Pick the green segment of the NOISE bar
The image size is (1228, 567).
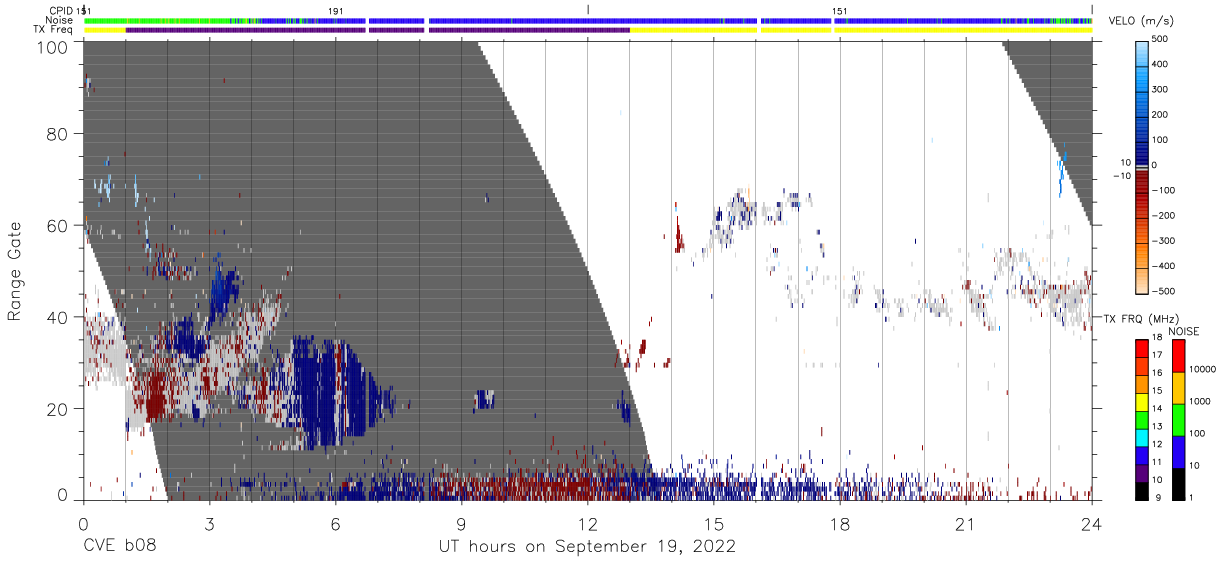[1178, 418]
